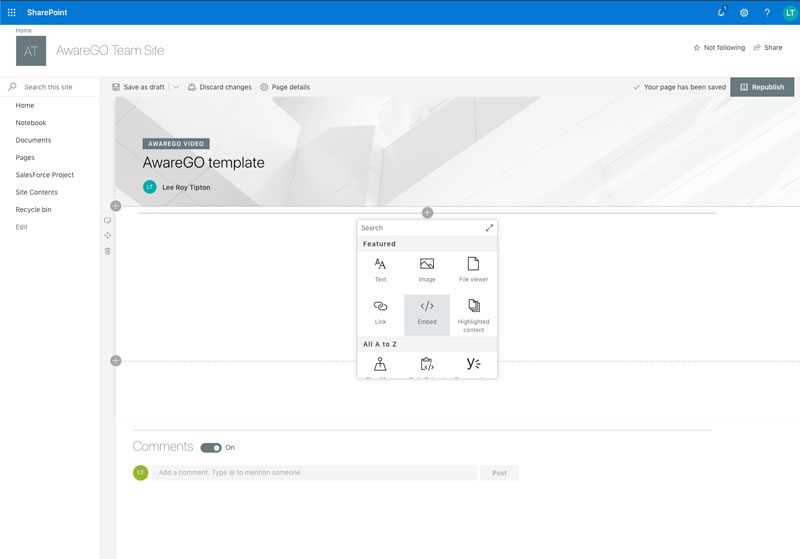Click the Post comment button
Viewport: 800px width, 559px height.
click(499, 473)
